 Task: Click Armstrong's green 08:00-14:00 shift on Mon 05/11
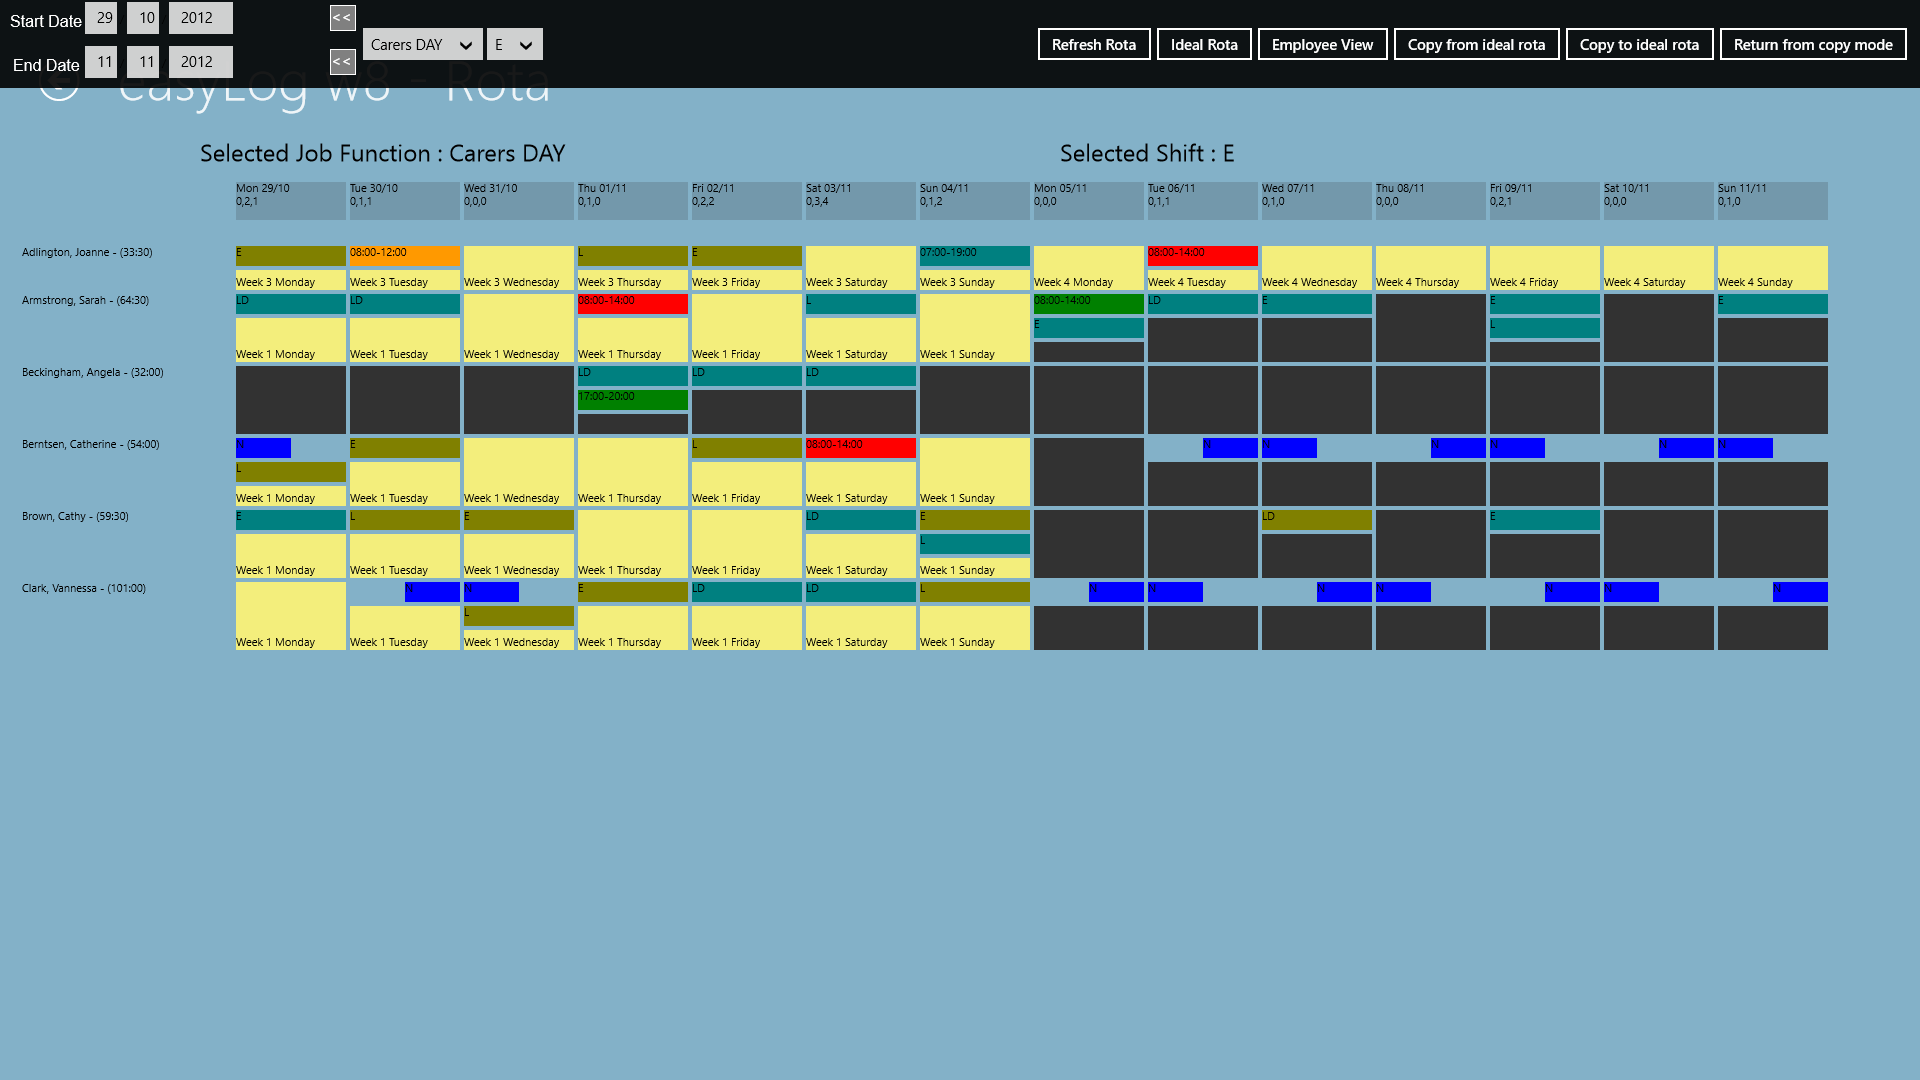click(1089, 303)
